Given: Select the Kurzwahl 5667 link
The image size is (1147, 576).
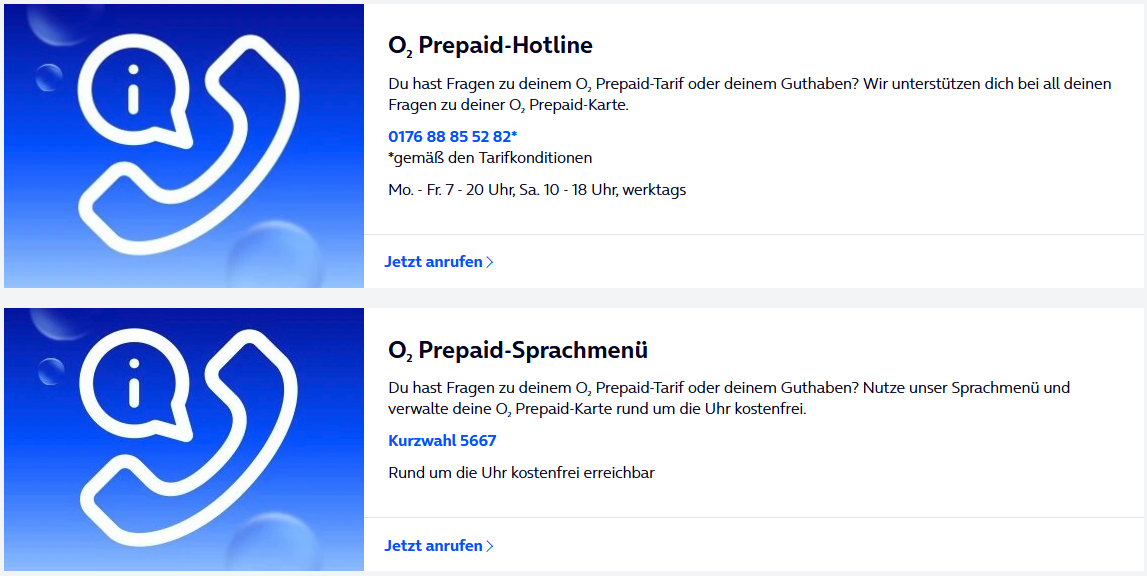Looking at the screenshot, I should [443, 441].
